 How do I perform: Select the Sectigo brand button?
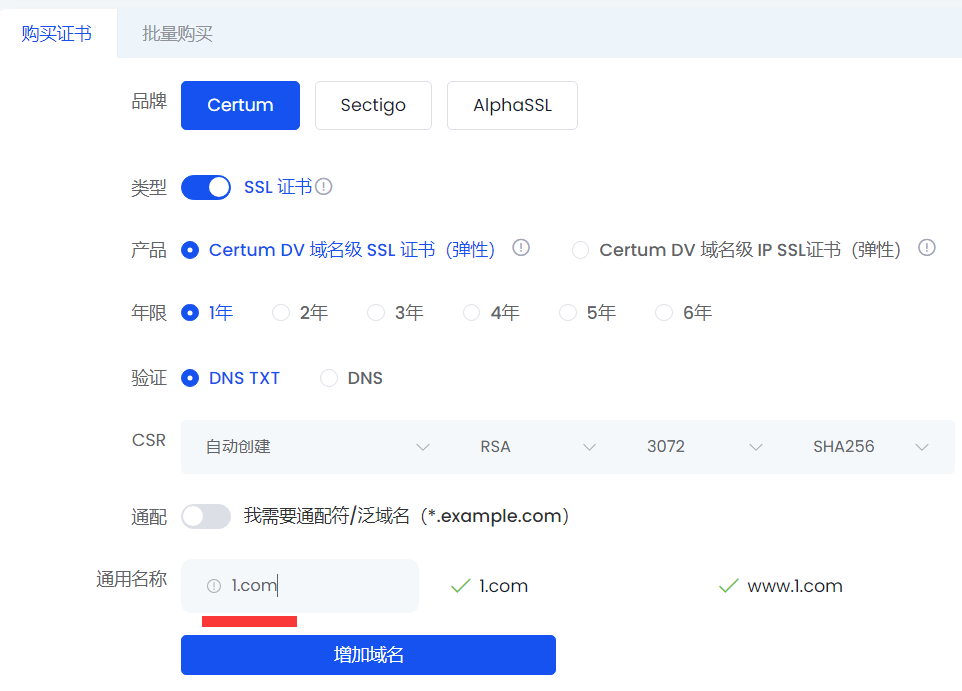[x=373, y=105]
